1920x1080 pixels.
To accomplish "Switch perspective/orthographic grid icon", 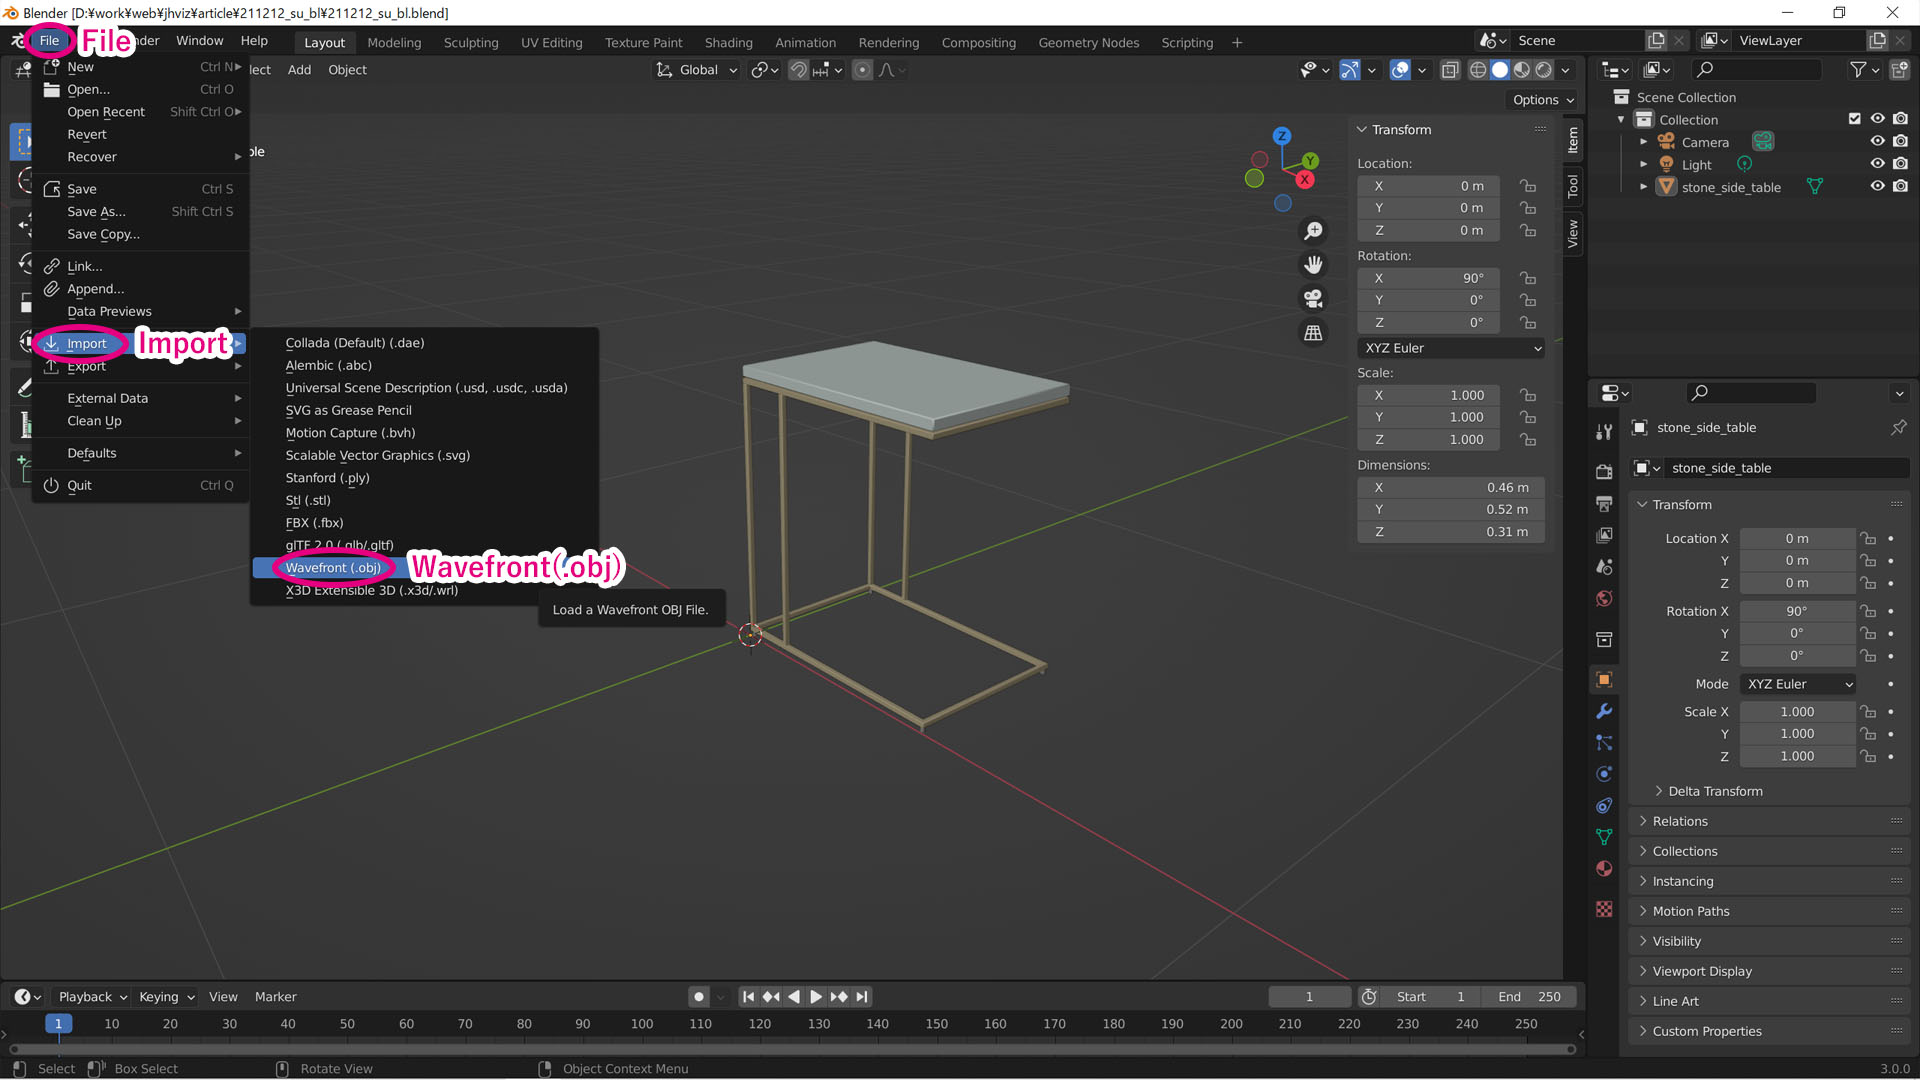I will point(1313,333).
